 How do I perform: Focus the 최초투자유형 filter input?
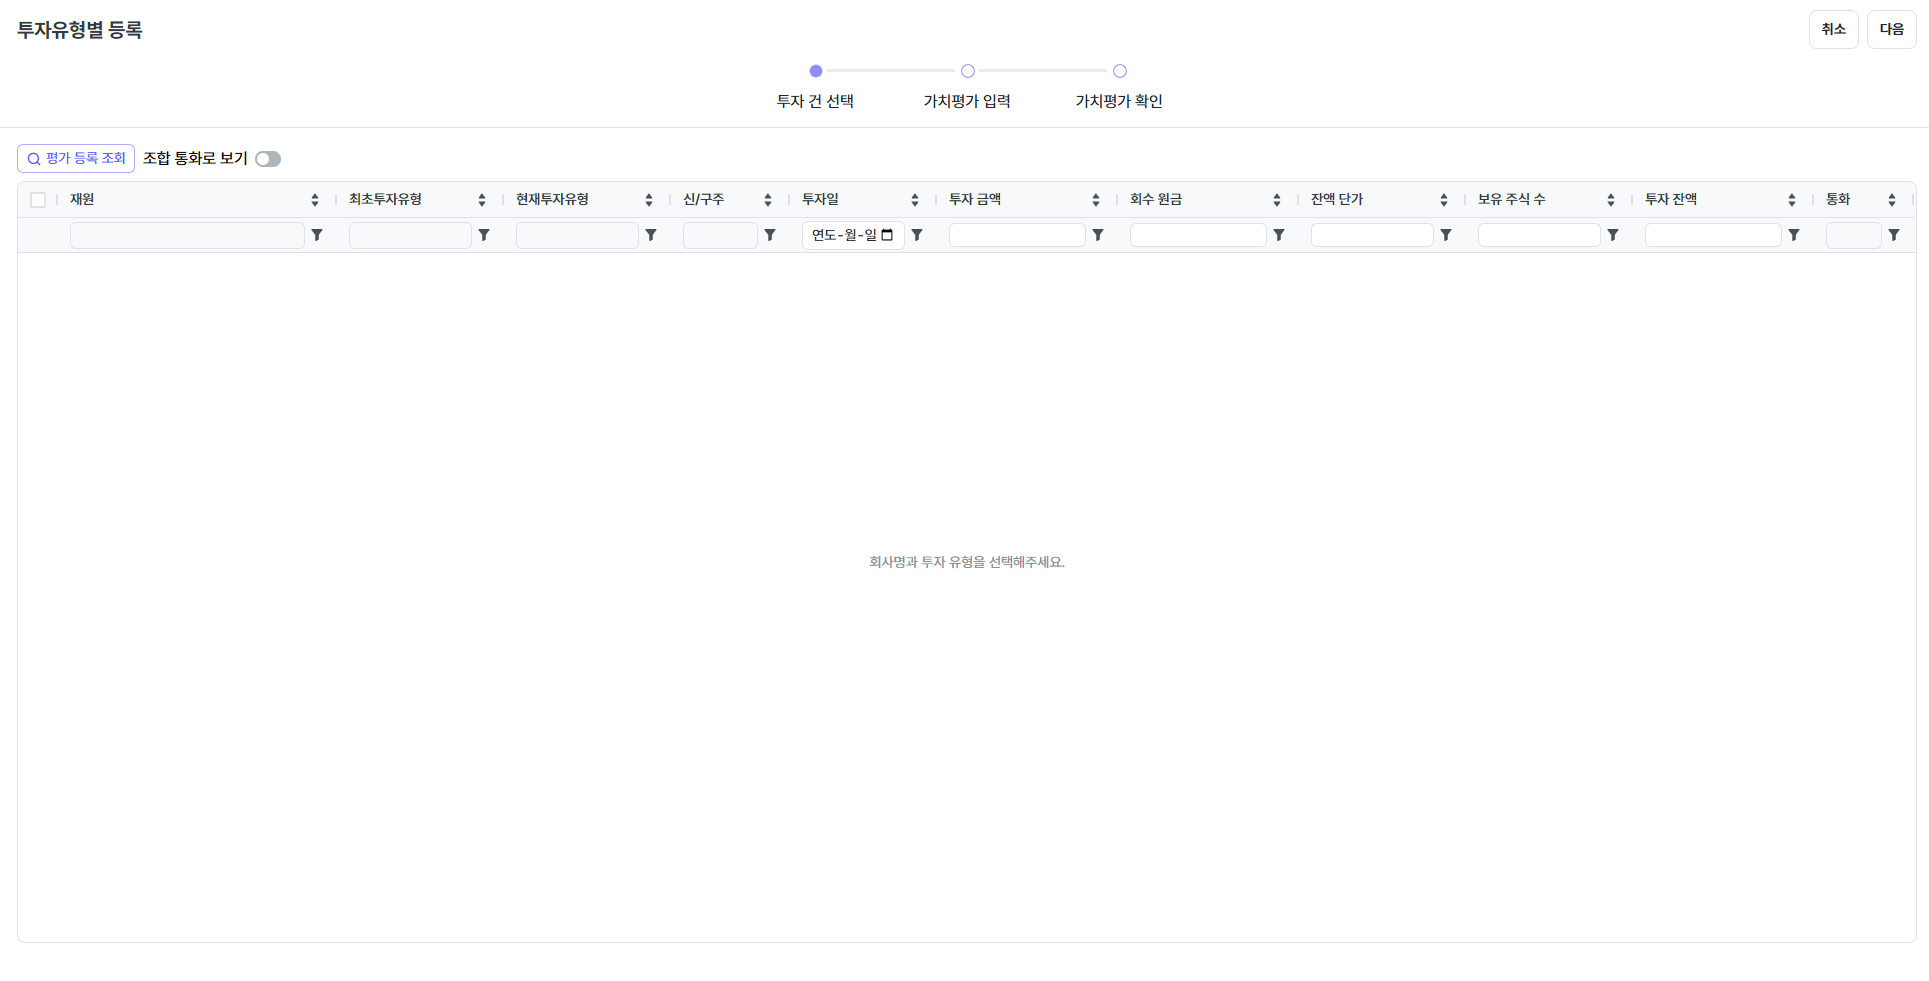click(410, 235)
